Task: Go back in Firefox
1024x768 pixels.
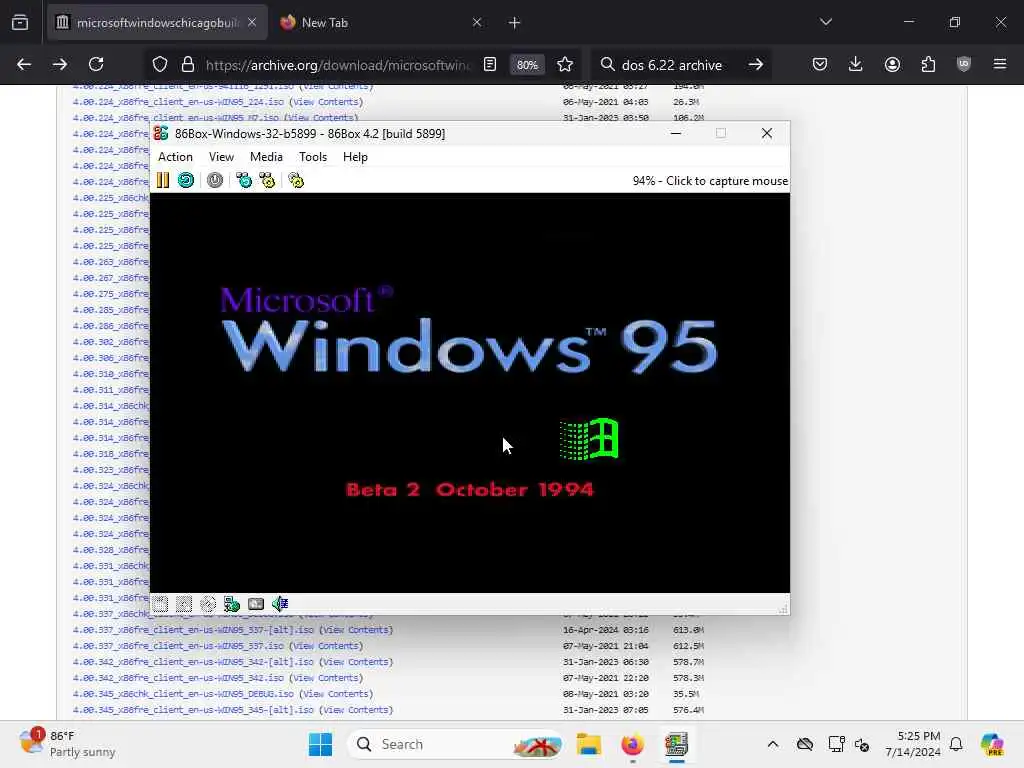Action: tap(24, 64)
